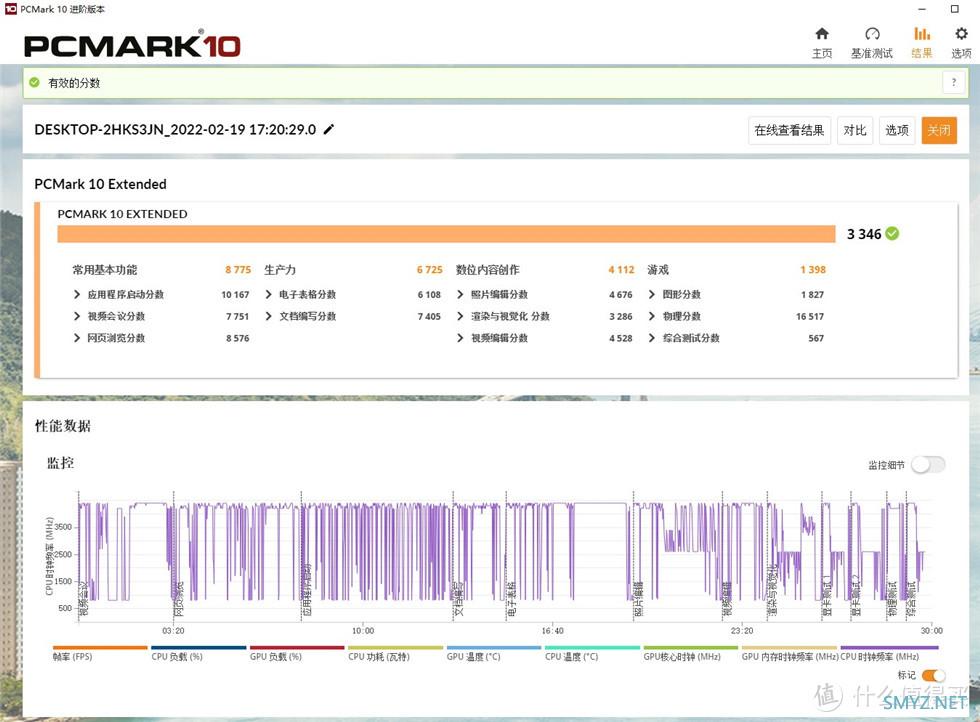
Task: Click the 数位内容创作 score 4 112
Action: tap(621, 269)
